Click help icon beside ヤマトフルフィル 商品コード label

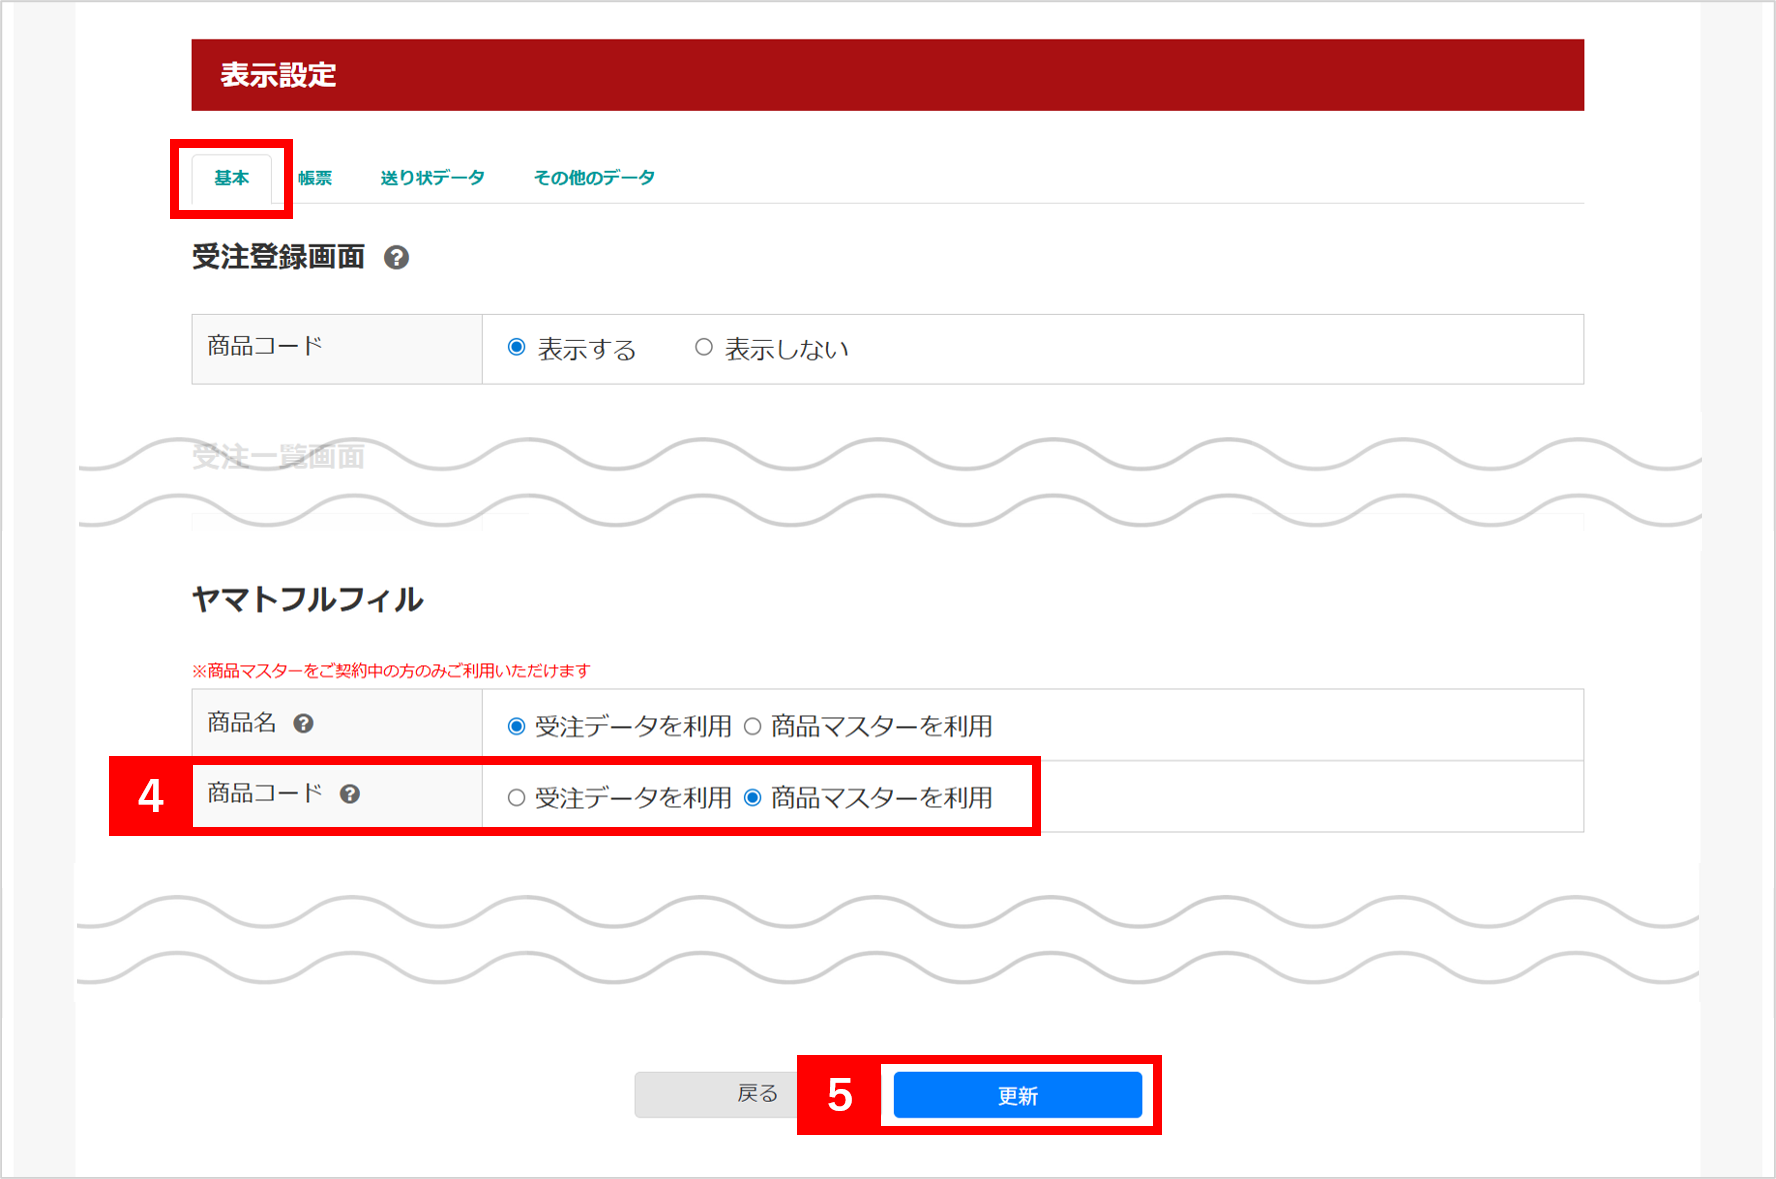349,794
